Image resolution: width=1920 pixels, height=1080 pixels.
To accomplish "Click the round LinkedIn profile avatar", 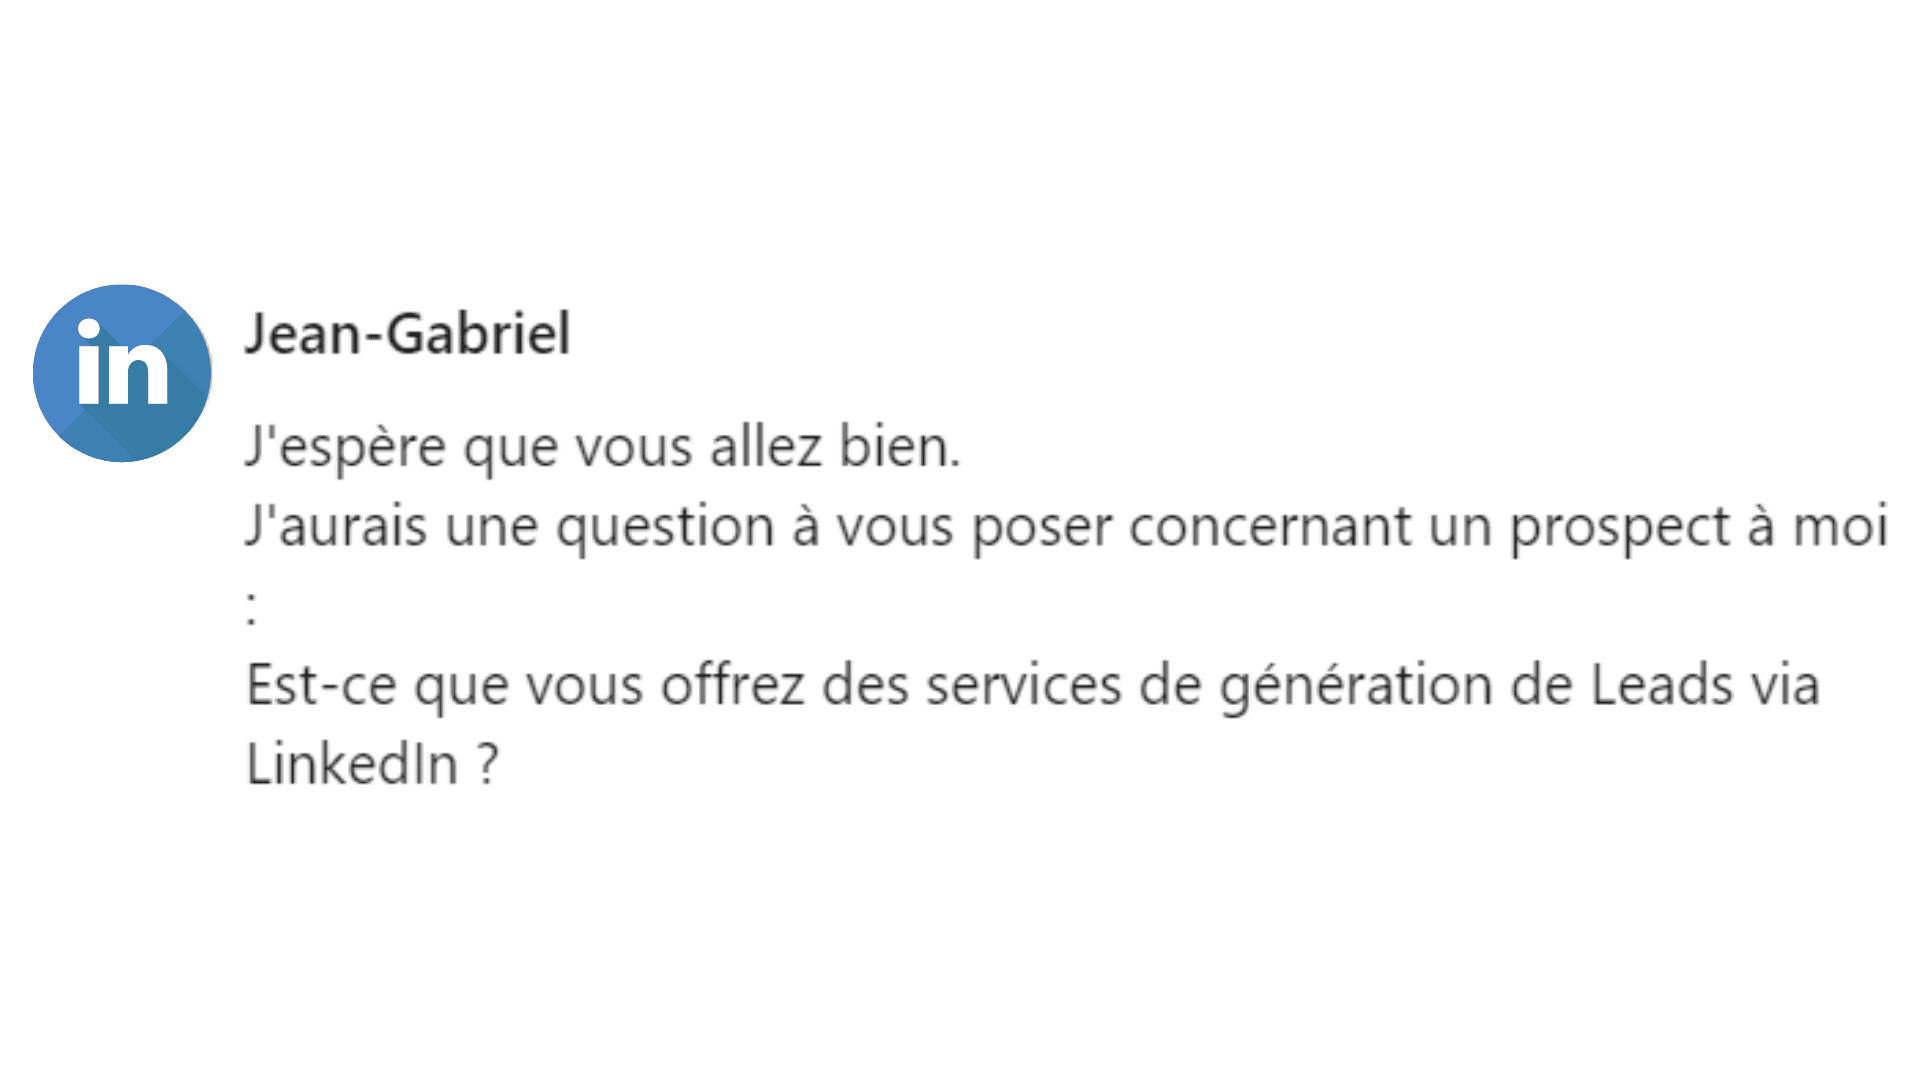I will [122, 373].
